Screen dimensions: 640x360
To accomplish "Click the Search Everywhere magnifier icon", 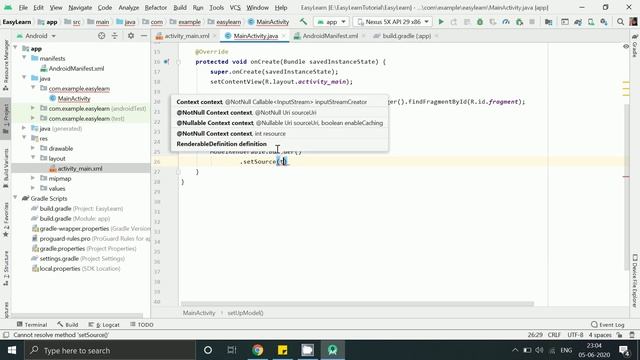I will point(620,22).
